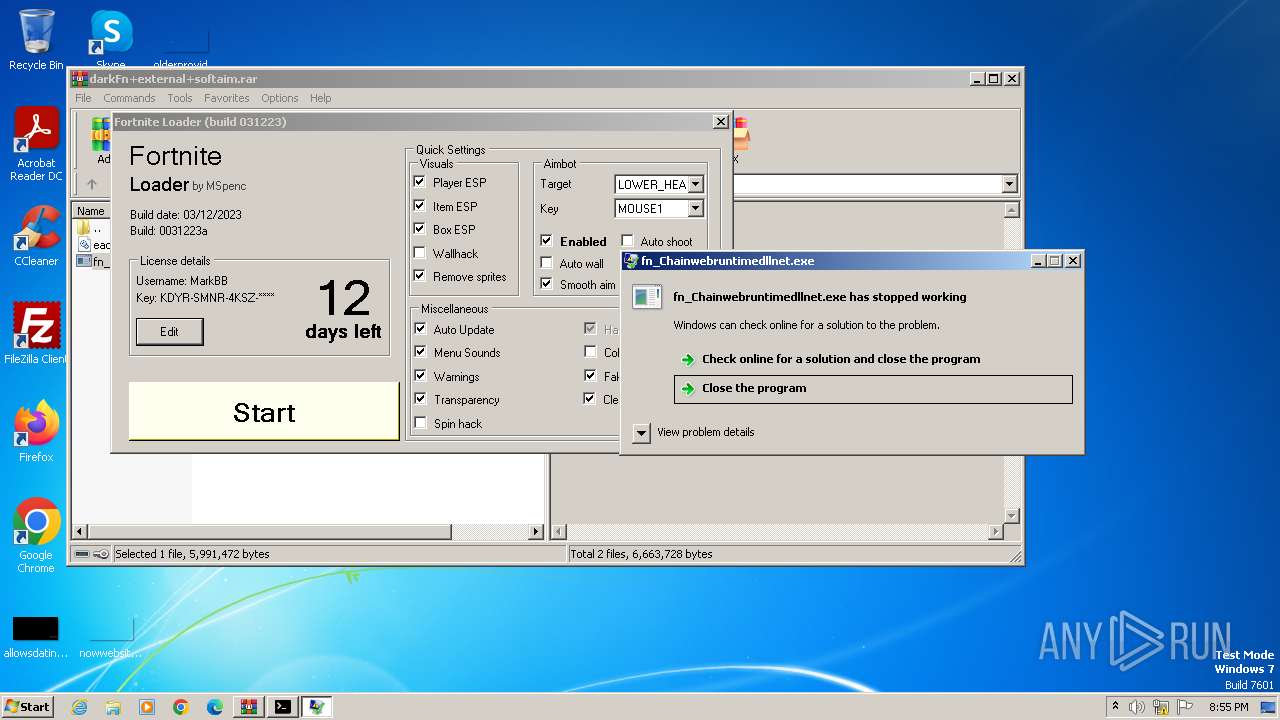Uncheck Remove sprites

click(x=419, y=276)
